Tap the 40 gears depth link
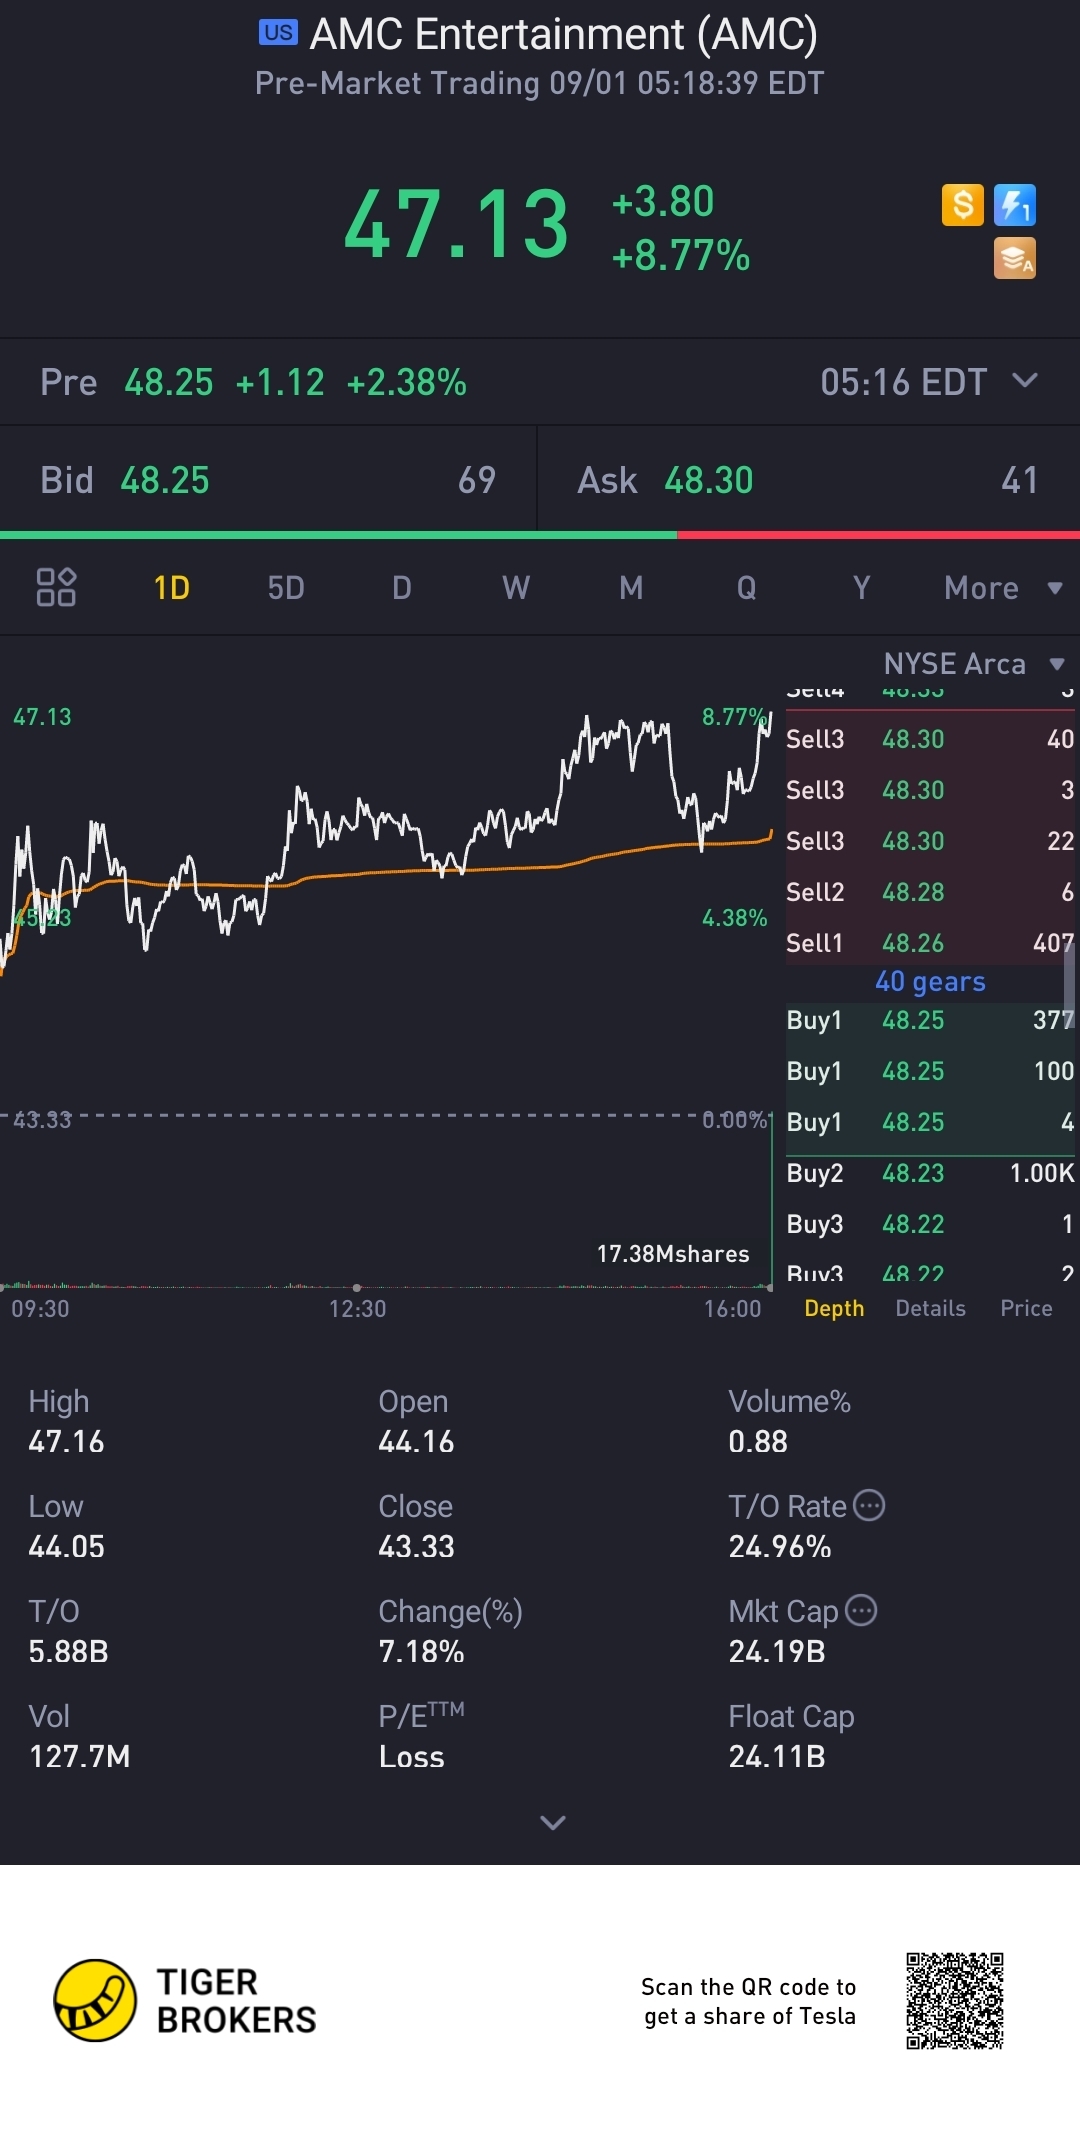This screenshot has width=1080, height=2137. coord(930,981)
